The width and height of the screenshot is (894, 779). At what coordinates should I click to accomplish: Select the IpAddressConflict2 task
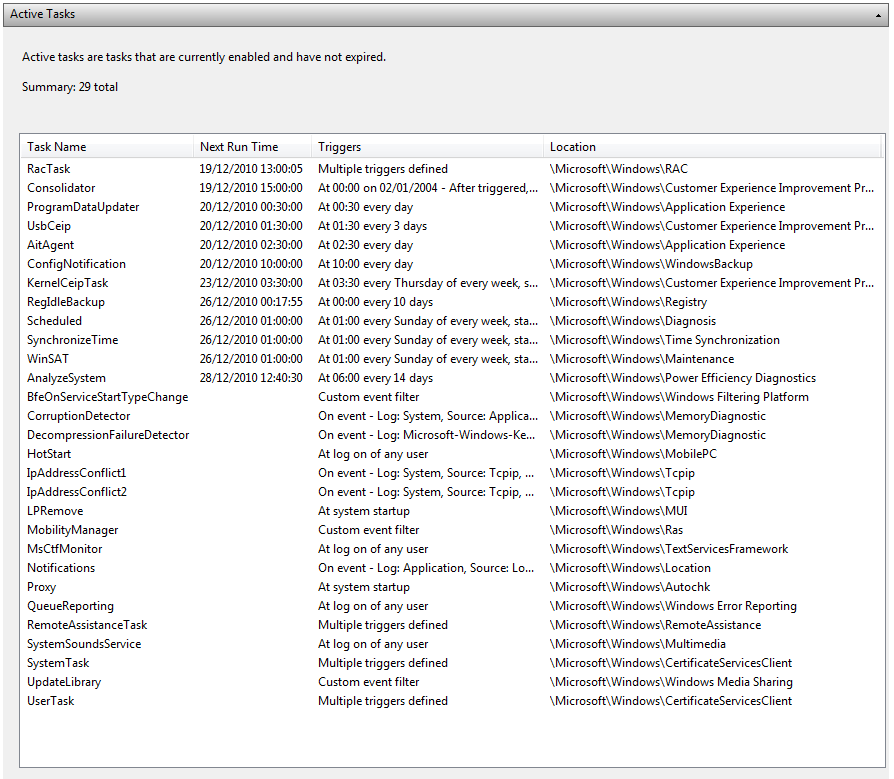(x=452, y=492)
